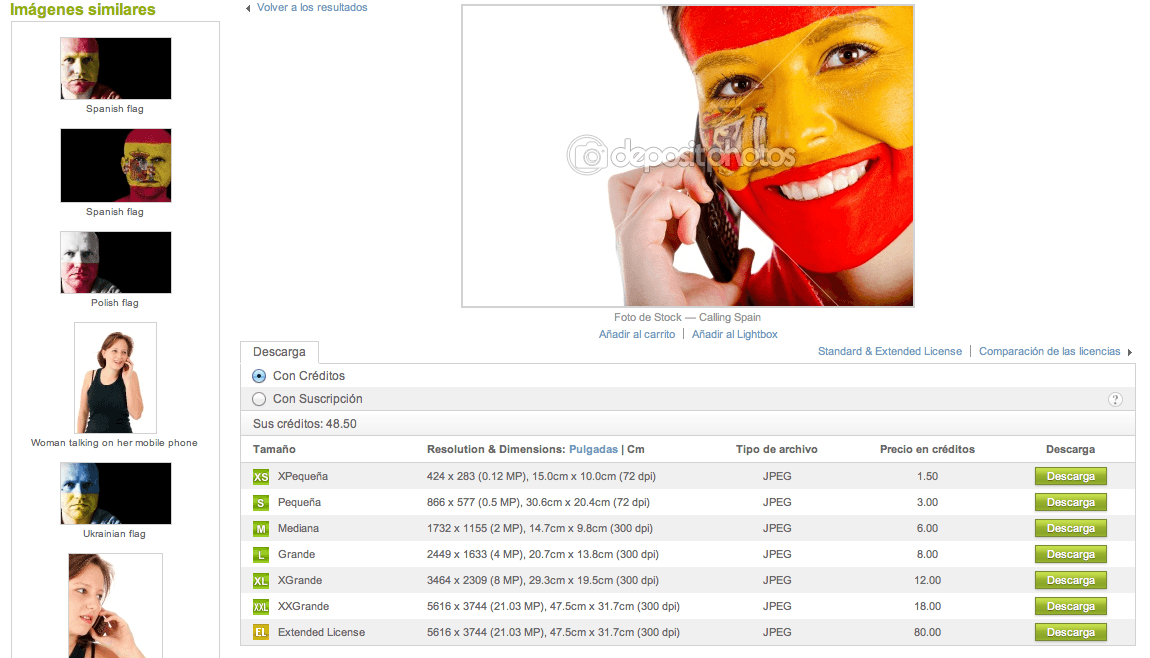Go back via Volver a los resultados

[311, 8]
